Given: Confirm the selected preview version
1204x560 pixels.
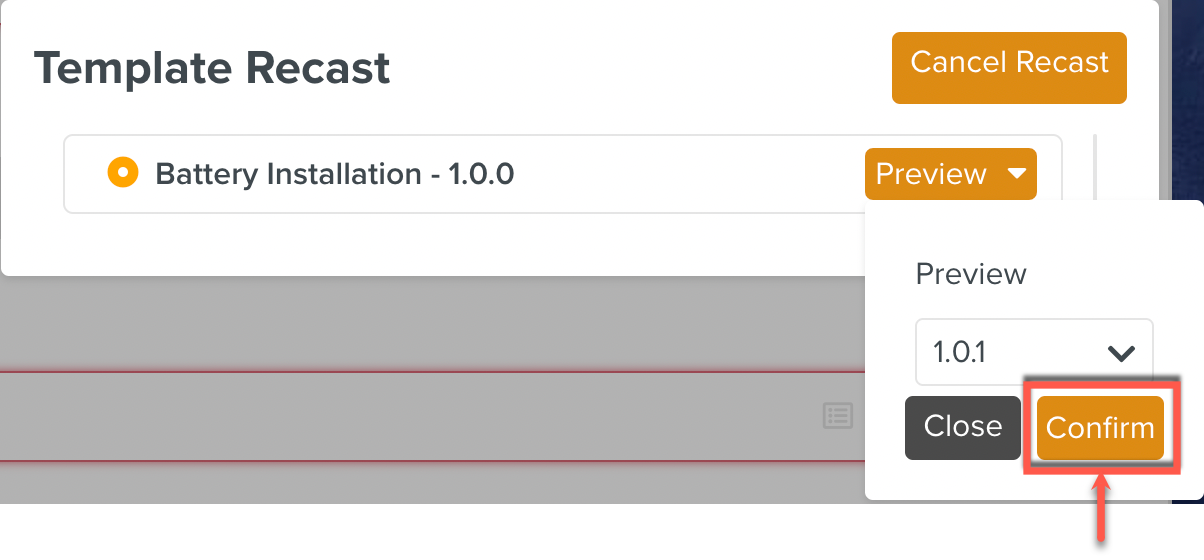Looking at the screenshot, I should pos(1100,428).
